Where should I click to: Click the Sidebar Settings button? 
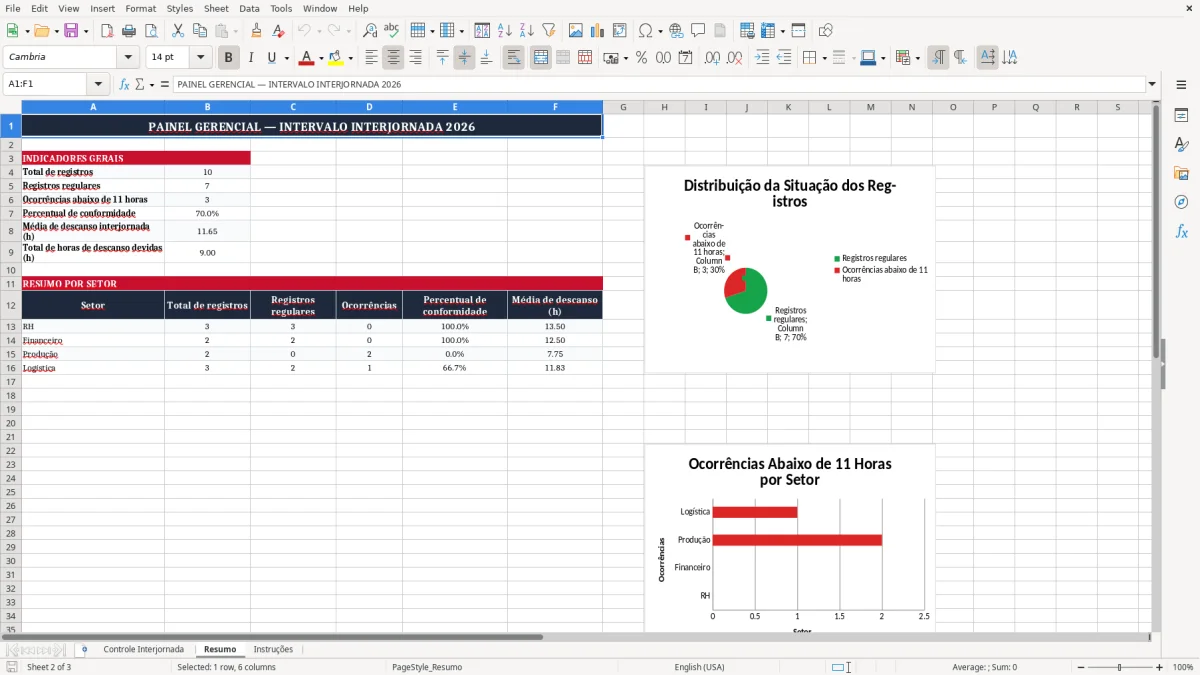tap(1181, 84)
